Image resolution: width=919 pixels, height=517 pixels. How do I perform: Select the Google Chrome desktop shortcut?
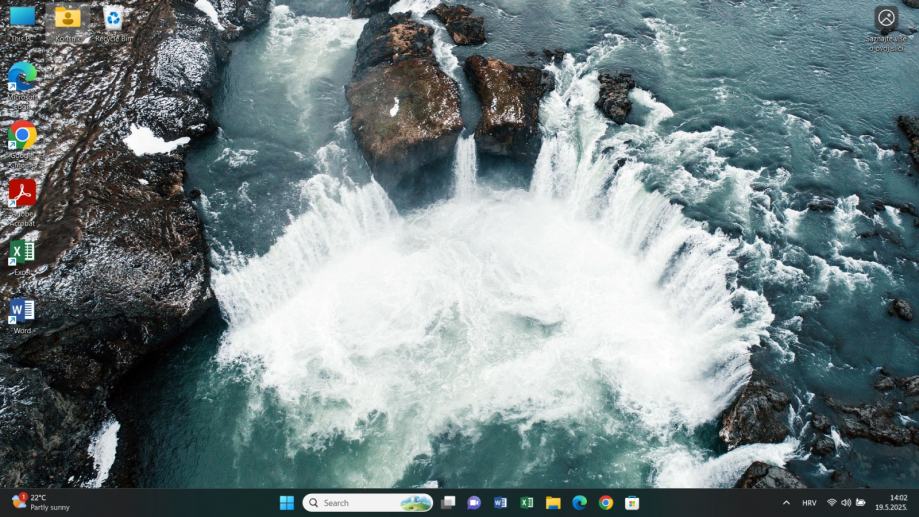[x=22, y=135]
